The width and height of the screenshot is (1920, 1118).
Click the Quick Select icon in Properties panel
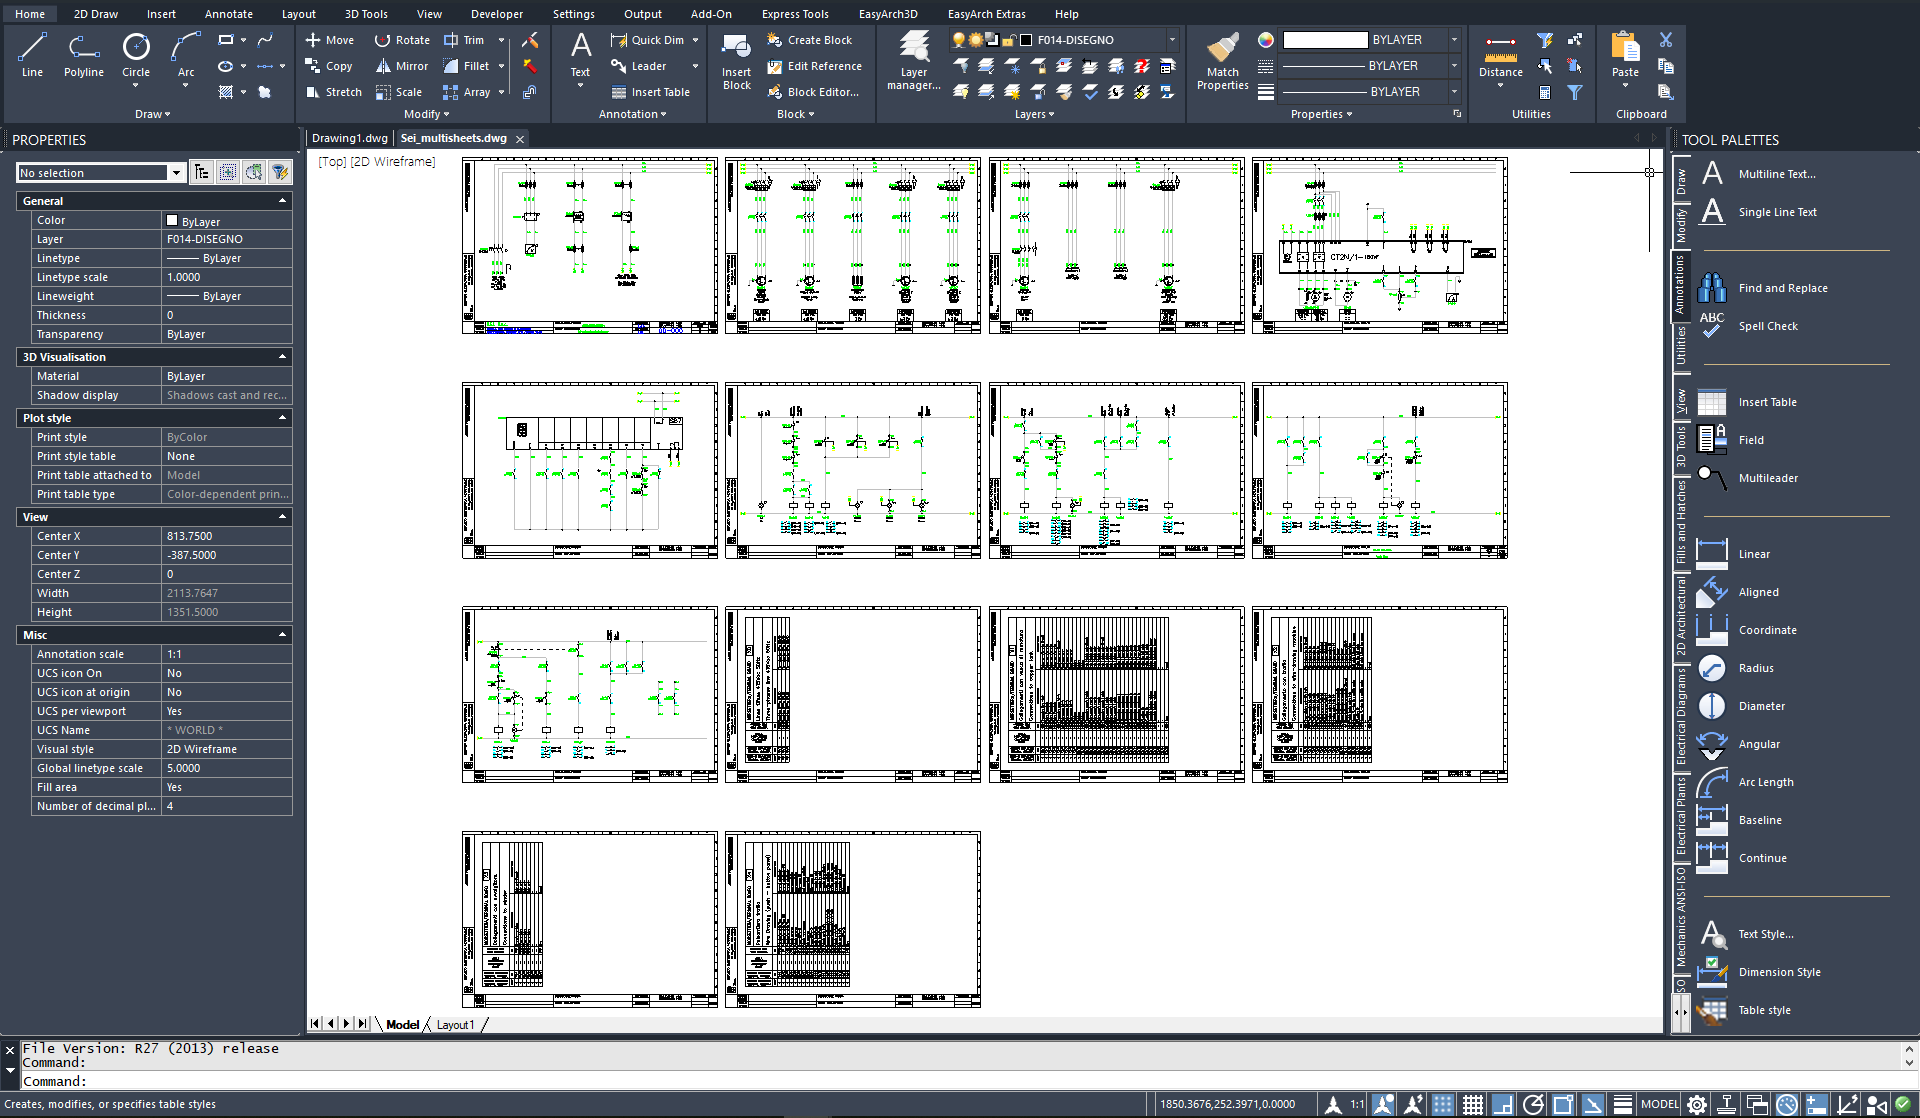(x=280, y=172)
